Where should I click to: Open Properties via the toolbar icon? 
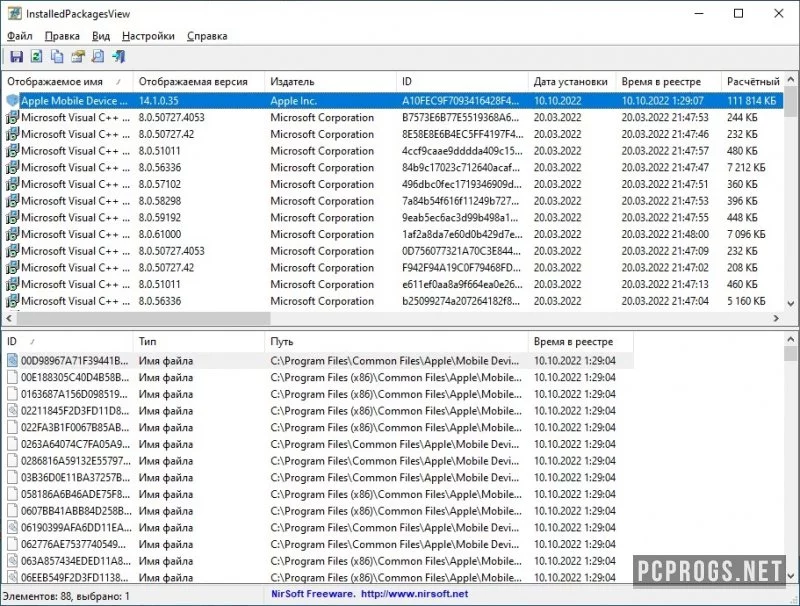[x=78, y=57]
